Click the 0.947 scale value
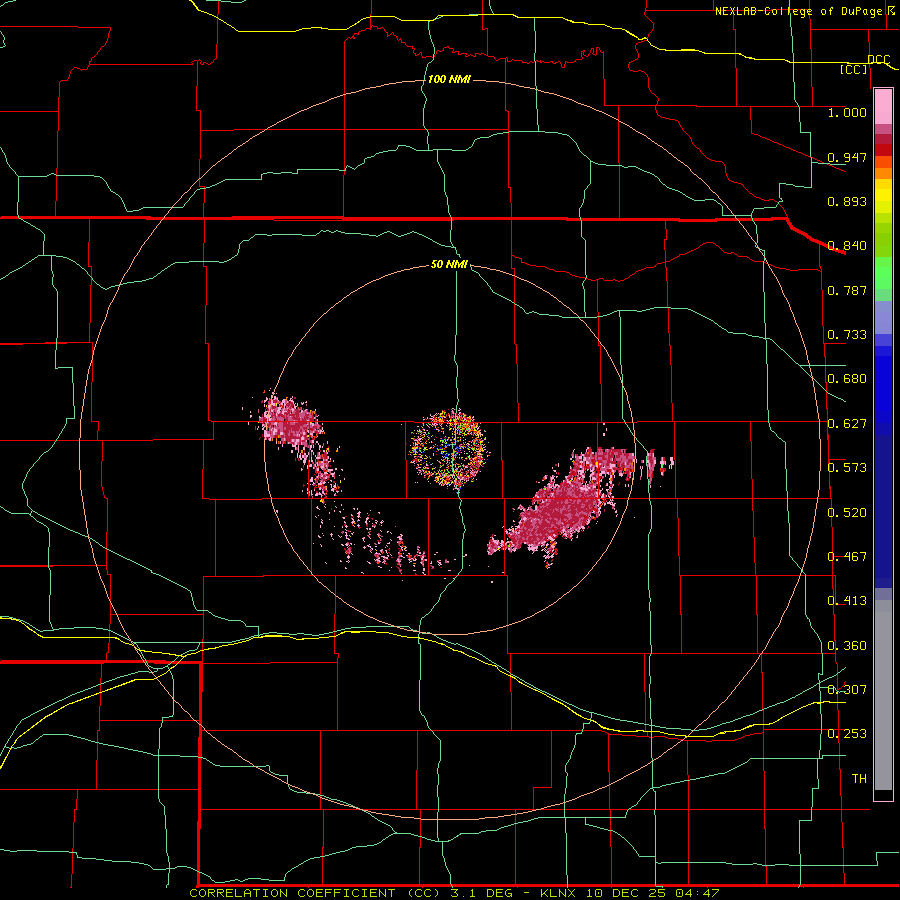The width and height of the screenshot is (900, 900). point(847,157)
